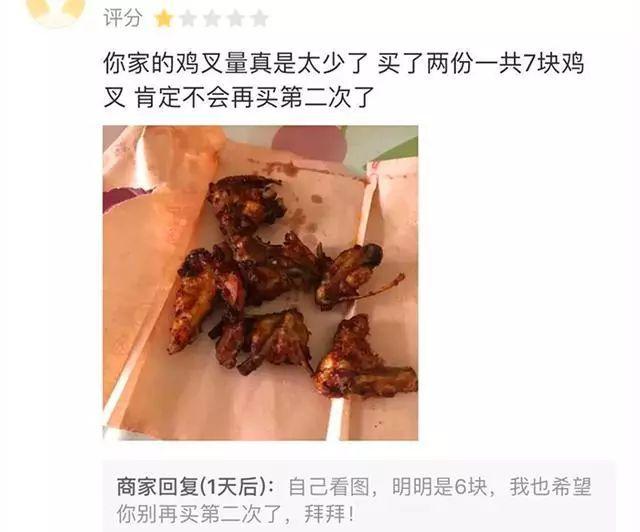Click the bottom-right chicken wing in photo

363,359
